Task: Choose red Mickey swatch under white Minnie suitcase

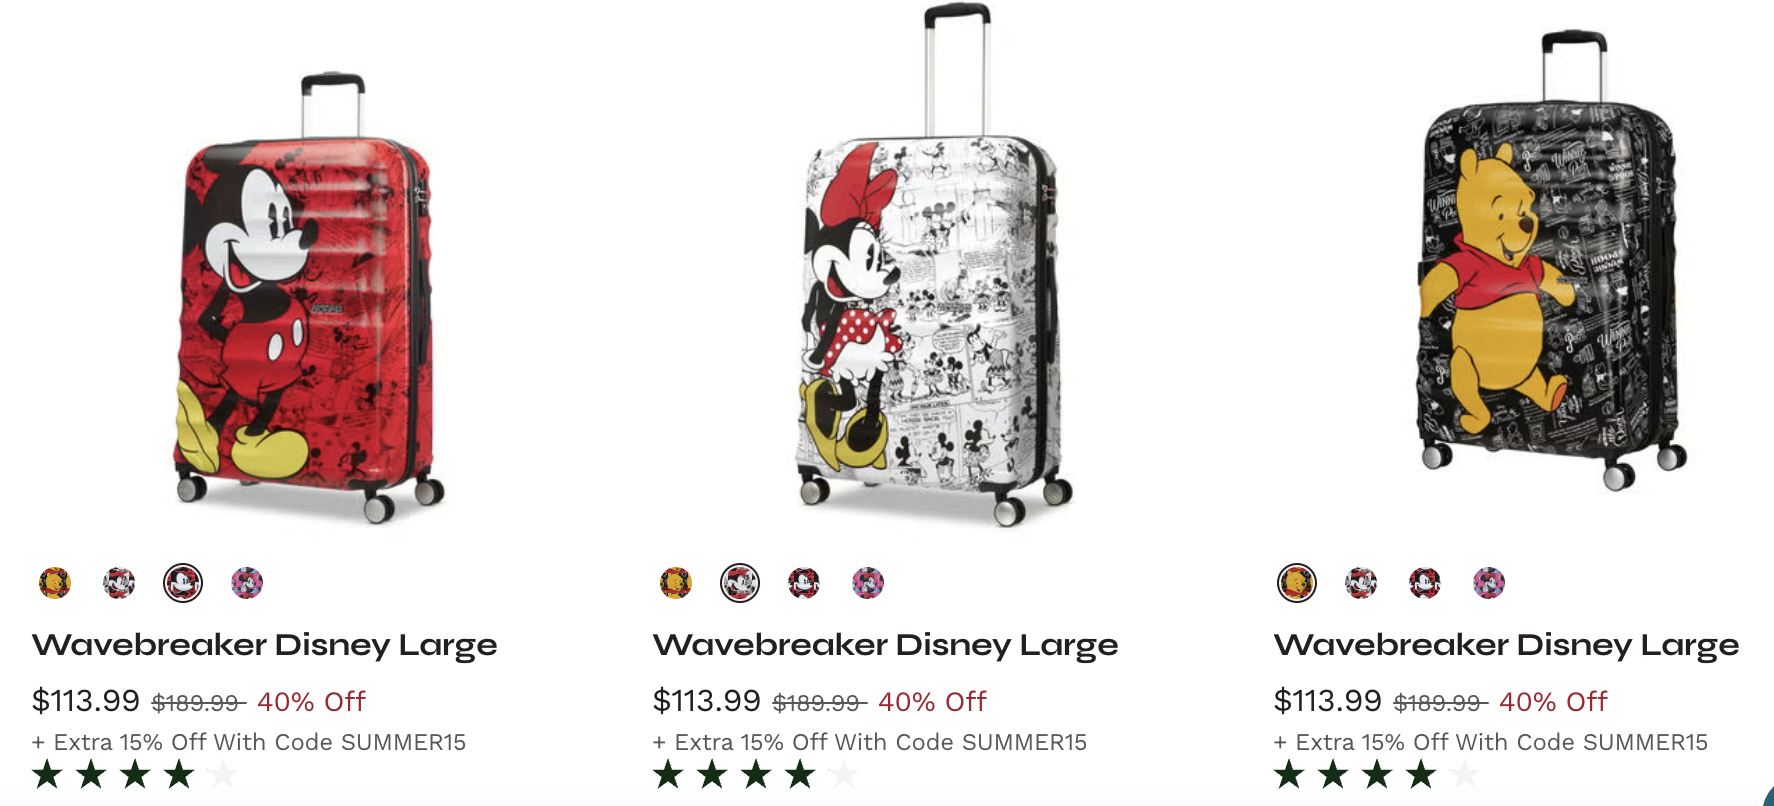Action: 804,582
